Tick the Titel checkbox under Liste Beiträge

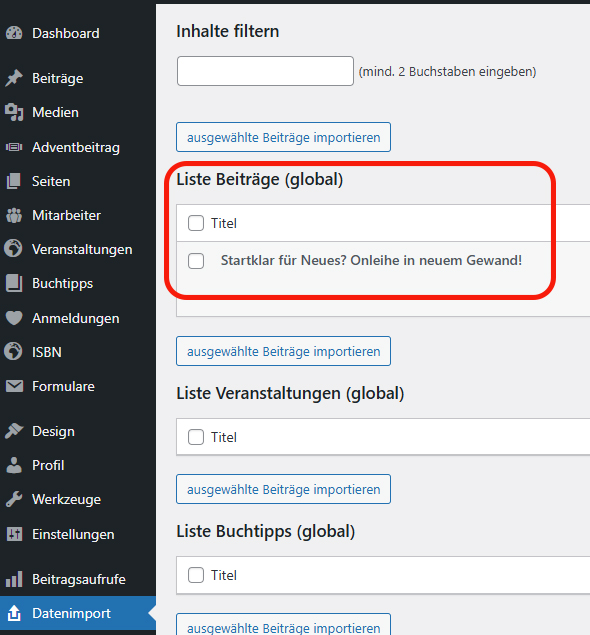196,223
